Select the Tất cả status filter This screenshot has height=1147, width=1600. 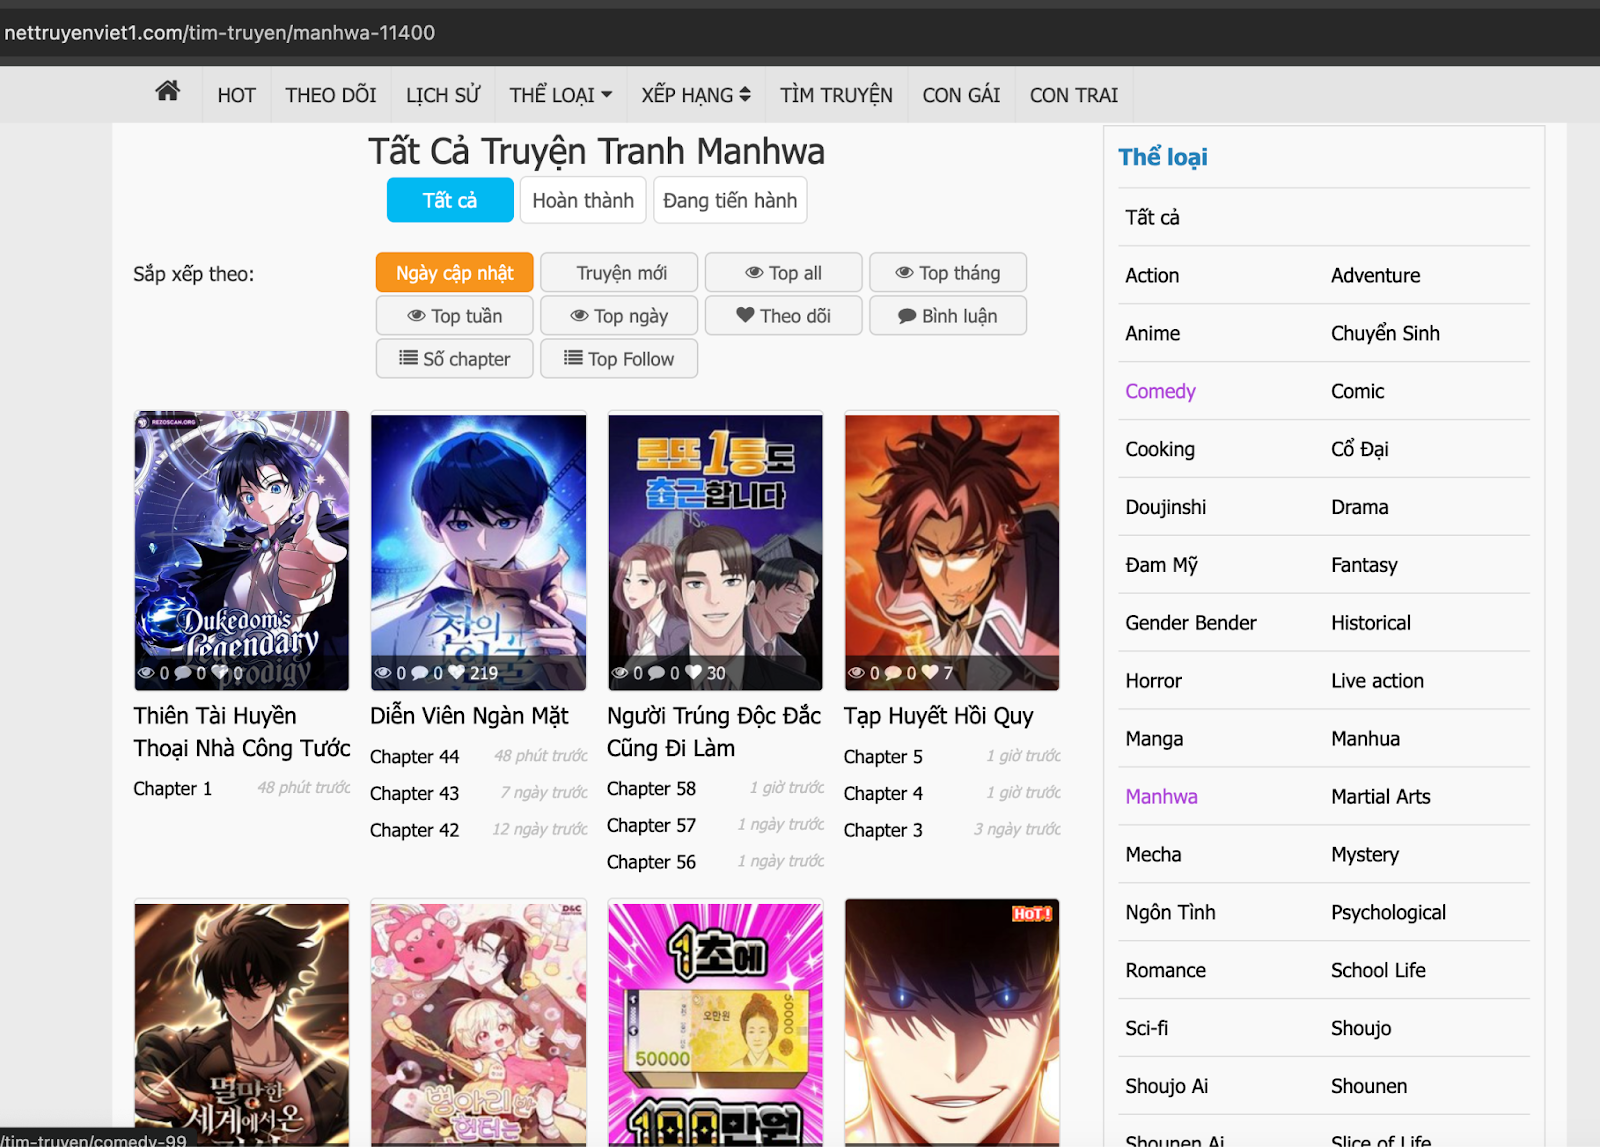(450, 200)
